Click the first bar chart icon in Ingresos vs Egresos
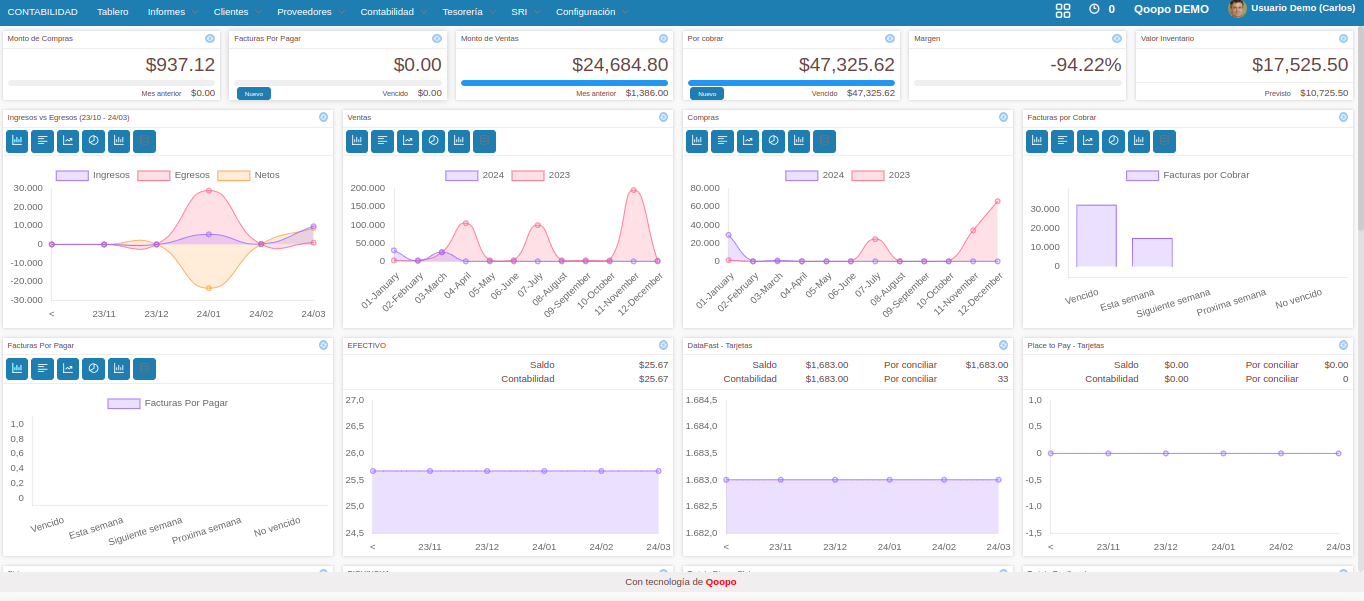The height and width of the screenshot is (601, 1364). click(17, 141)
